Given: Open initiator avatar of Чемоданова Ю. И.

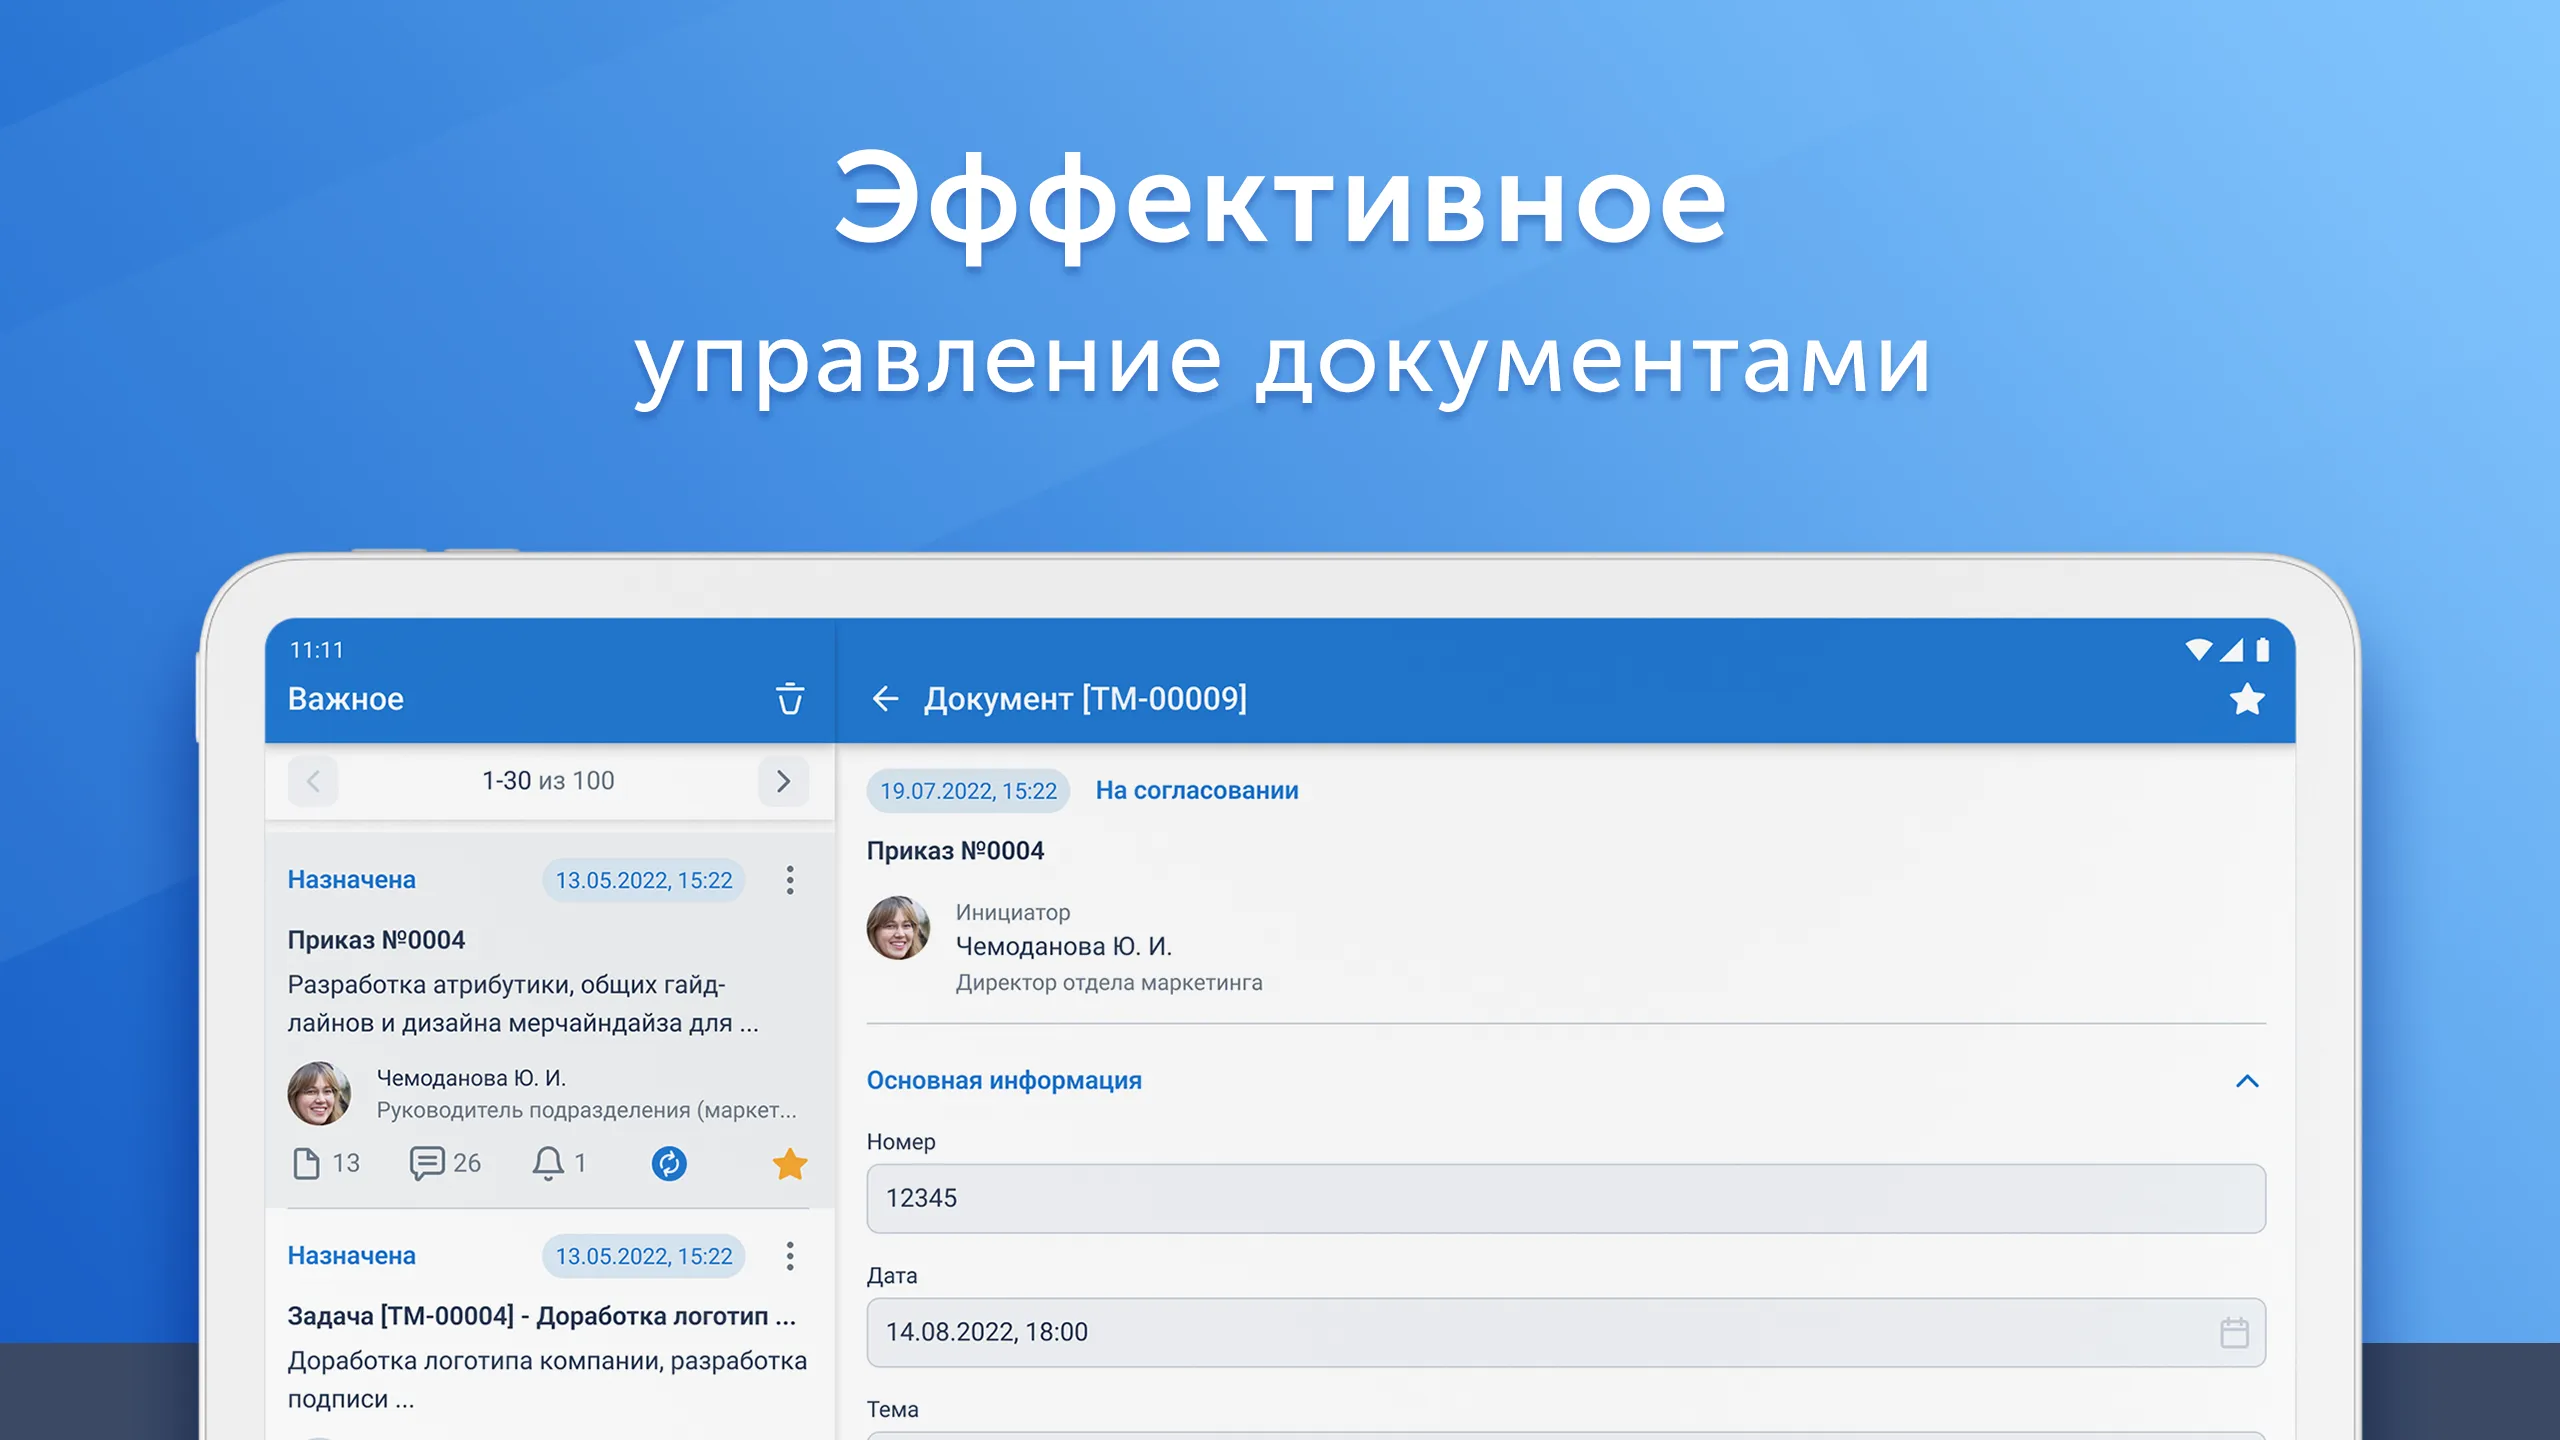Looking at the screenshot, I should [898, 928].
